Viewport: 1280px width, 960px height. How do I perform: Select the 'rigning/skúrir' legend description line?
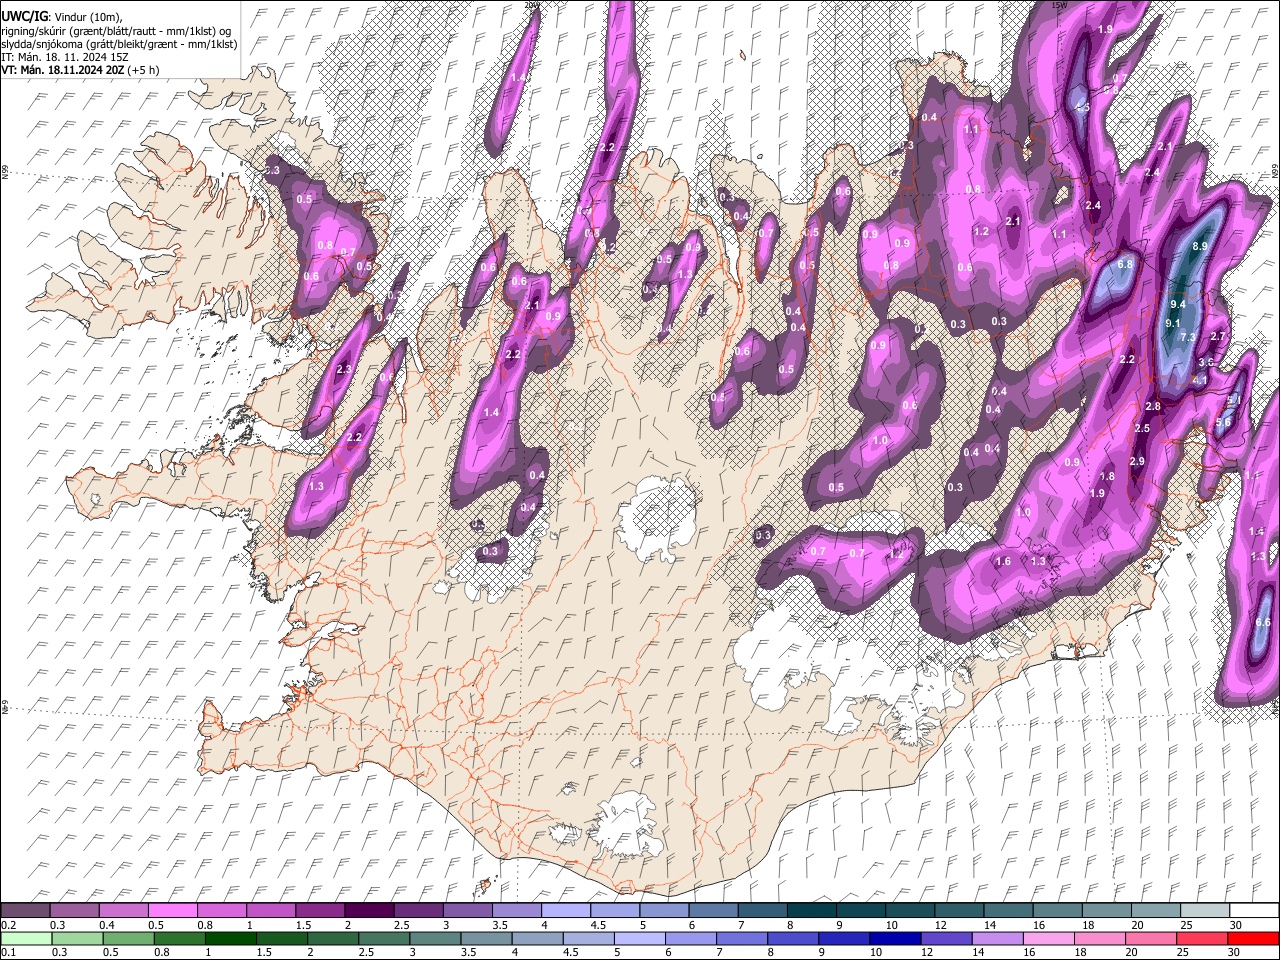(115, 30)
